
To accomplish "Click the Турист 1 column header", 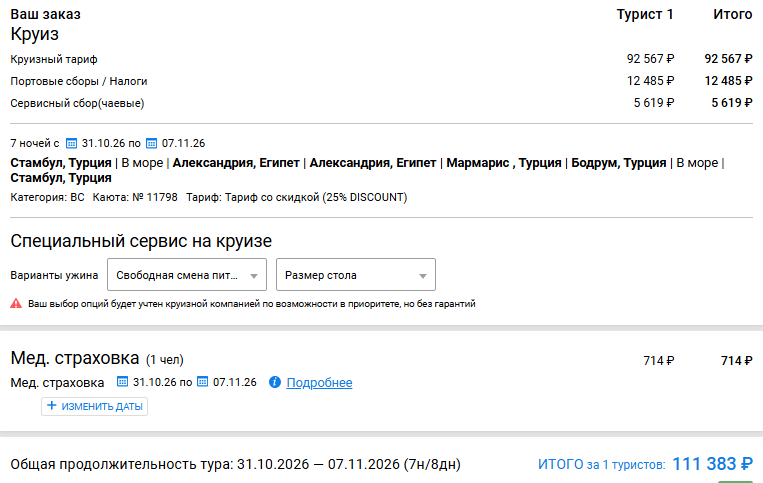I will click(x=645, y=15).
